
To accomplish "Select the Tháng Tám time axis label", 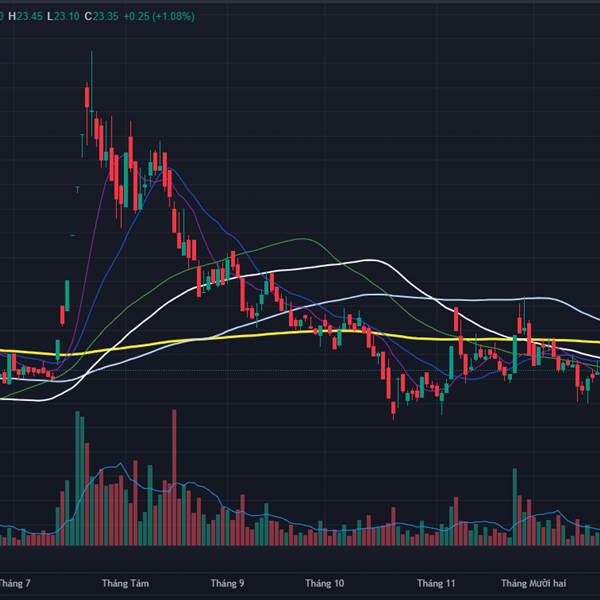I will click(125, 583).
